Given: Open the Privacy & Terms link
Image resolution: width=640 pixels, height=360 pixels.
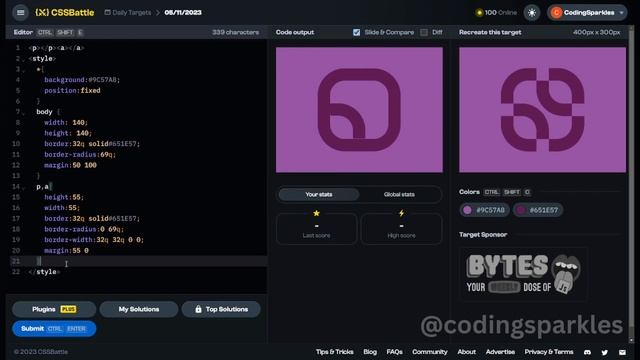Looking at the screenshot, I should pyautogui.click(x=549, y=352).
